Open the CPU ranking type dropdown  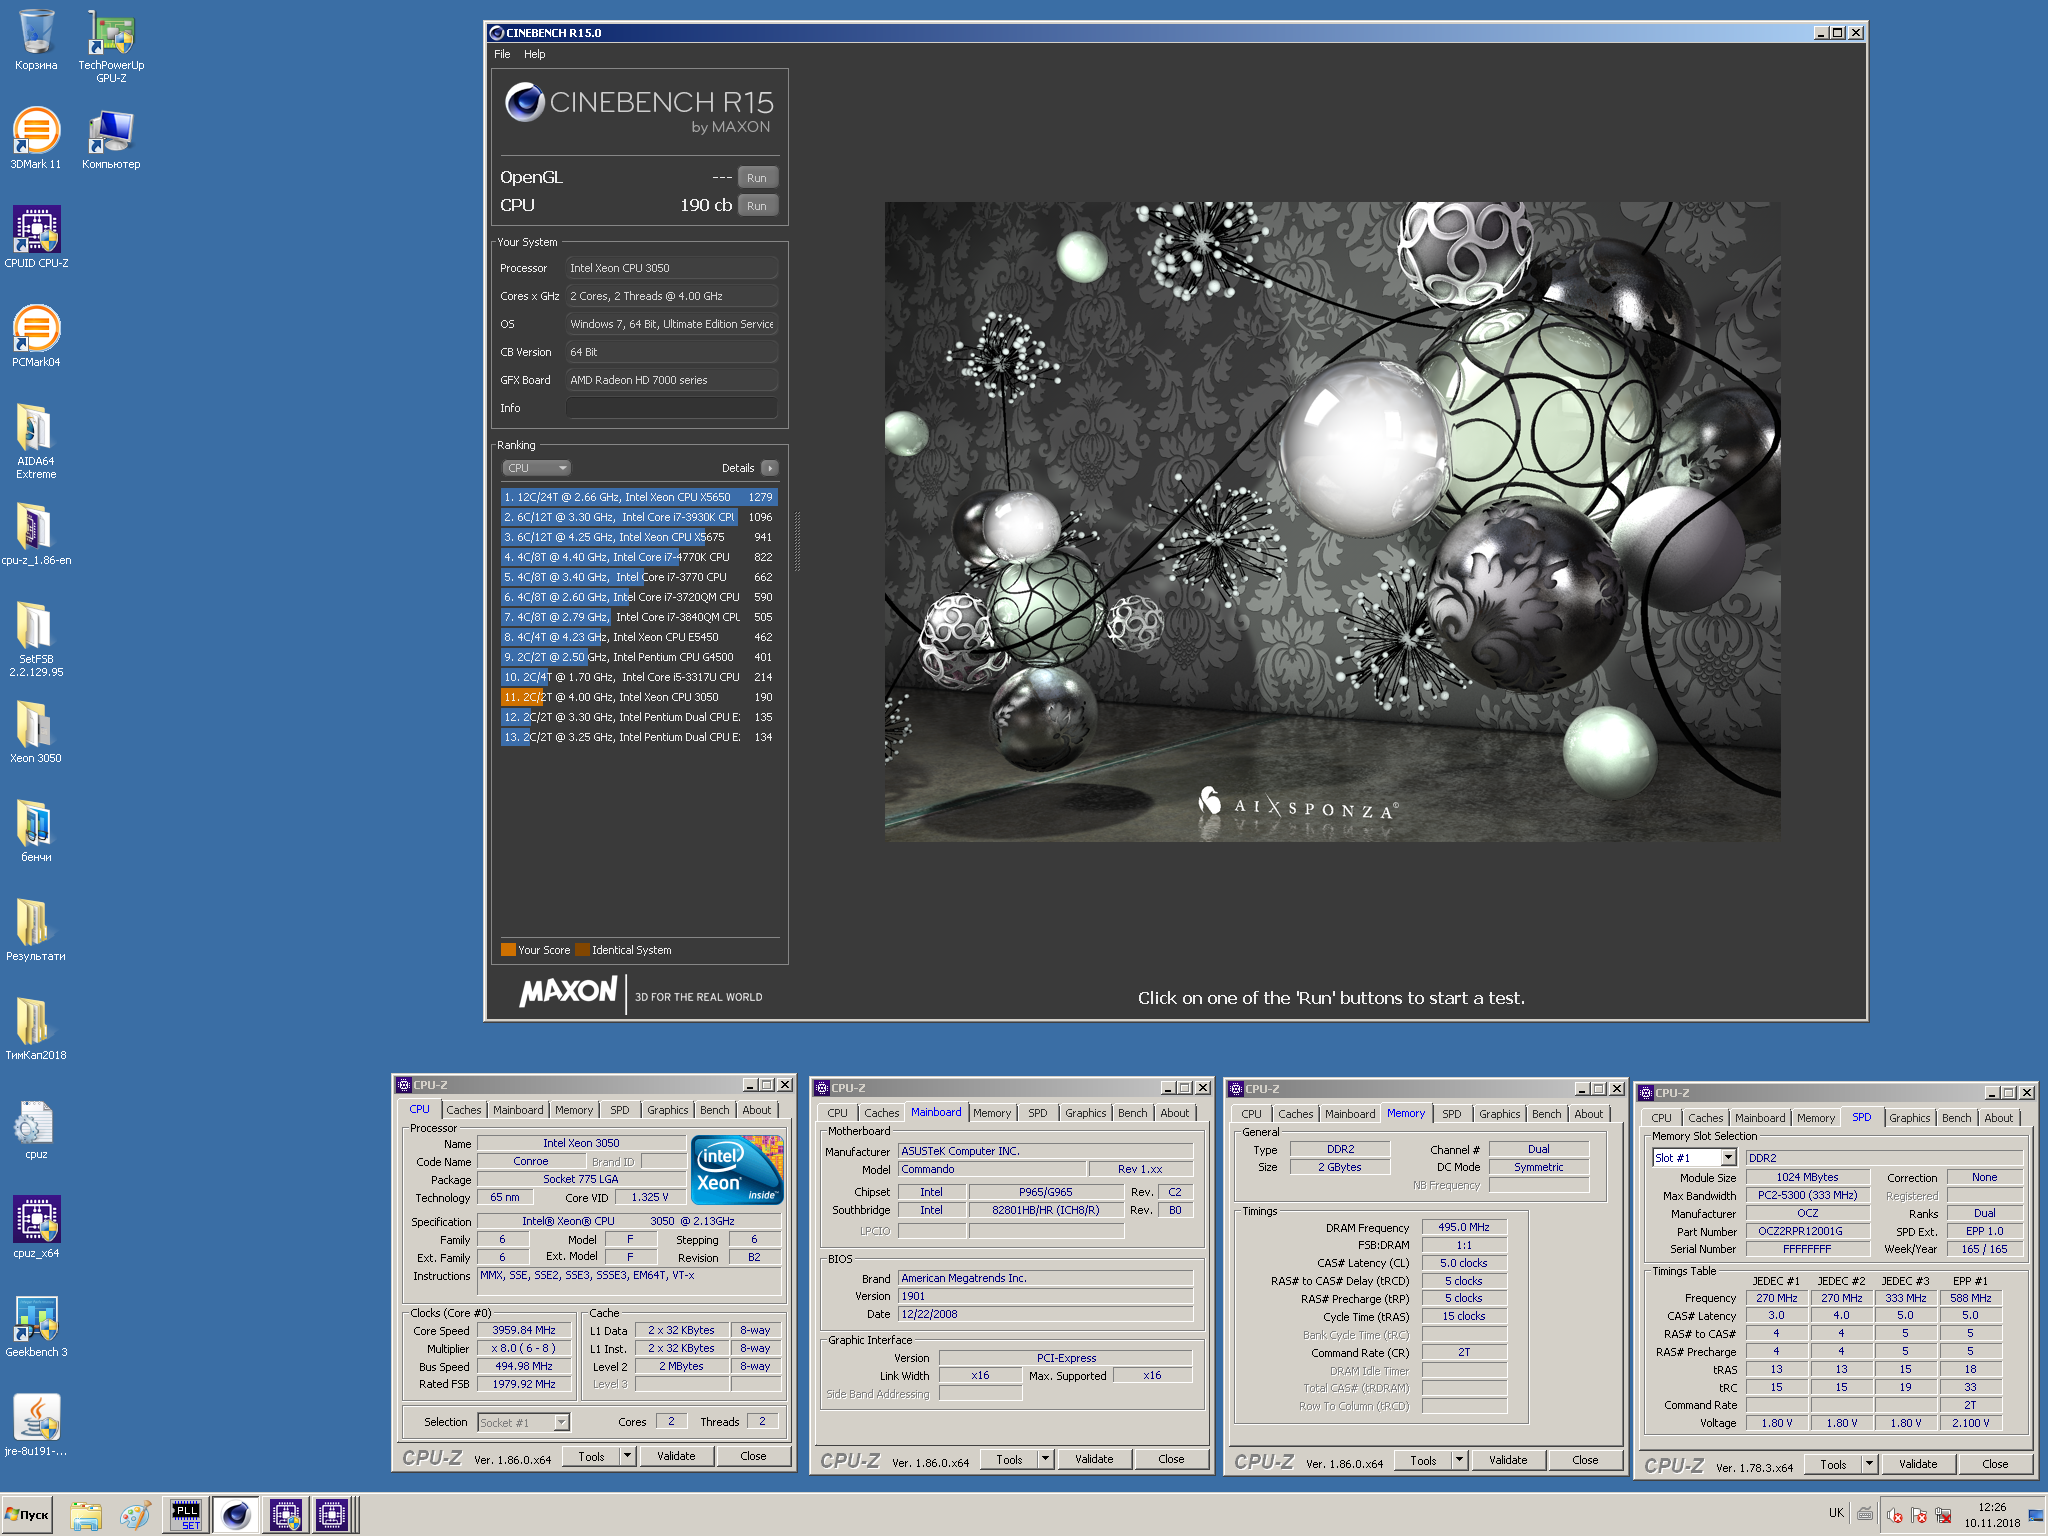point(536,468)
